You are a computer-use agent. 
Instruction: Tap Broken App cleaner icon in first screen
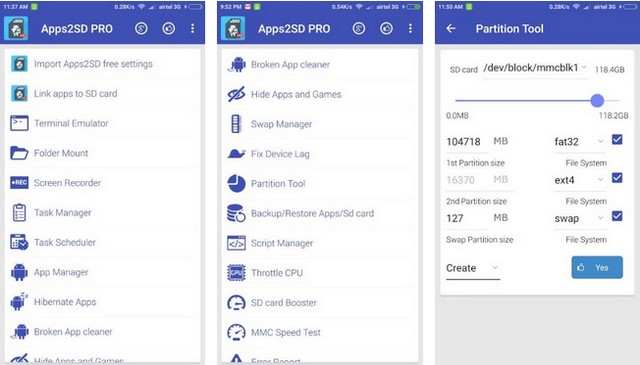19,332
